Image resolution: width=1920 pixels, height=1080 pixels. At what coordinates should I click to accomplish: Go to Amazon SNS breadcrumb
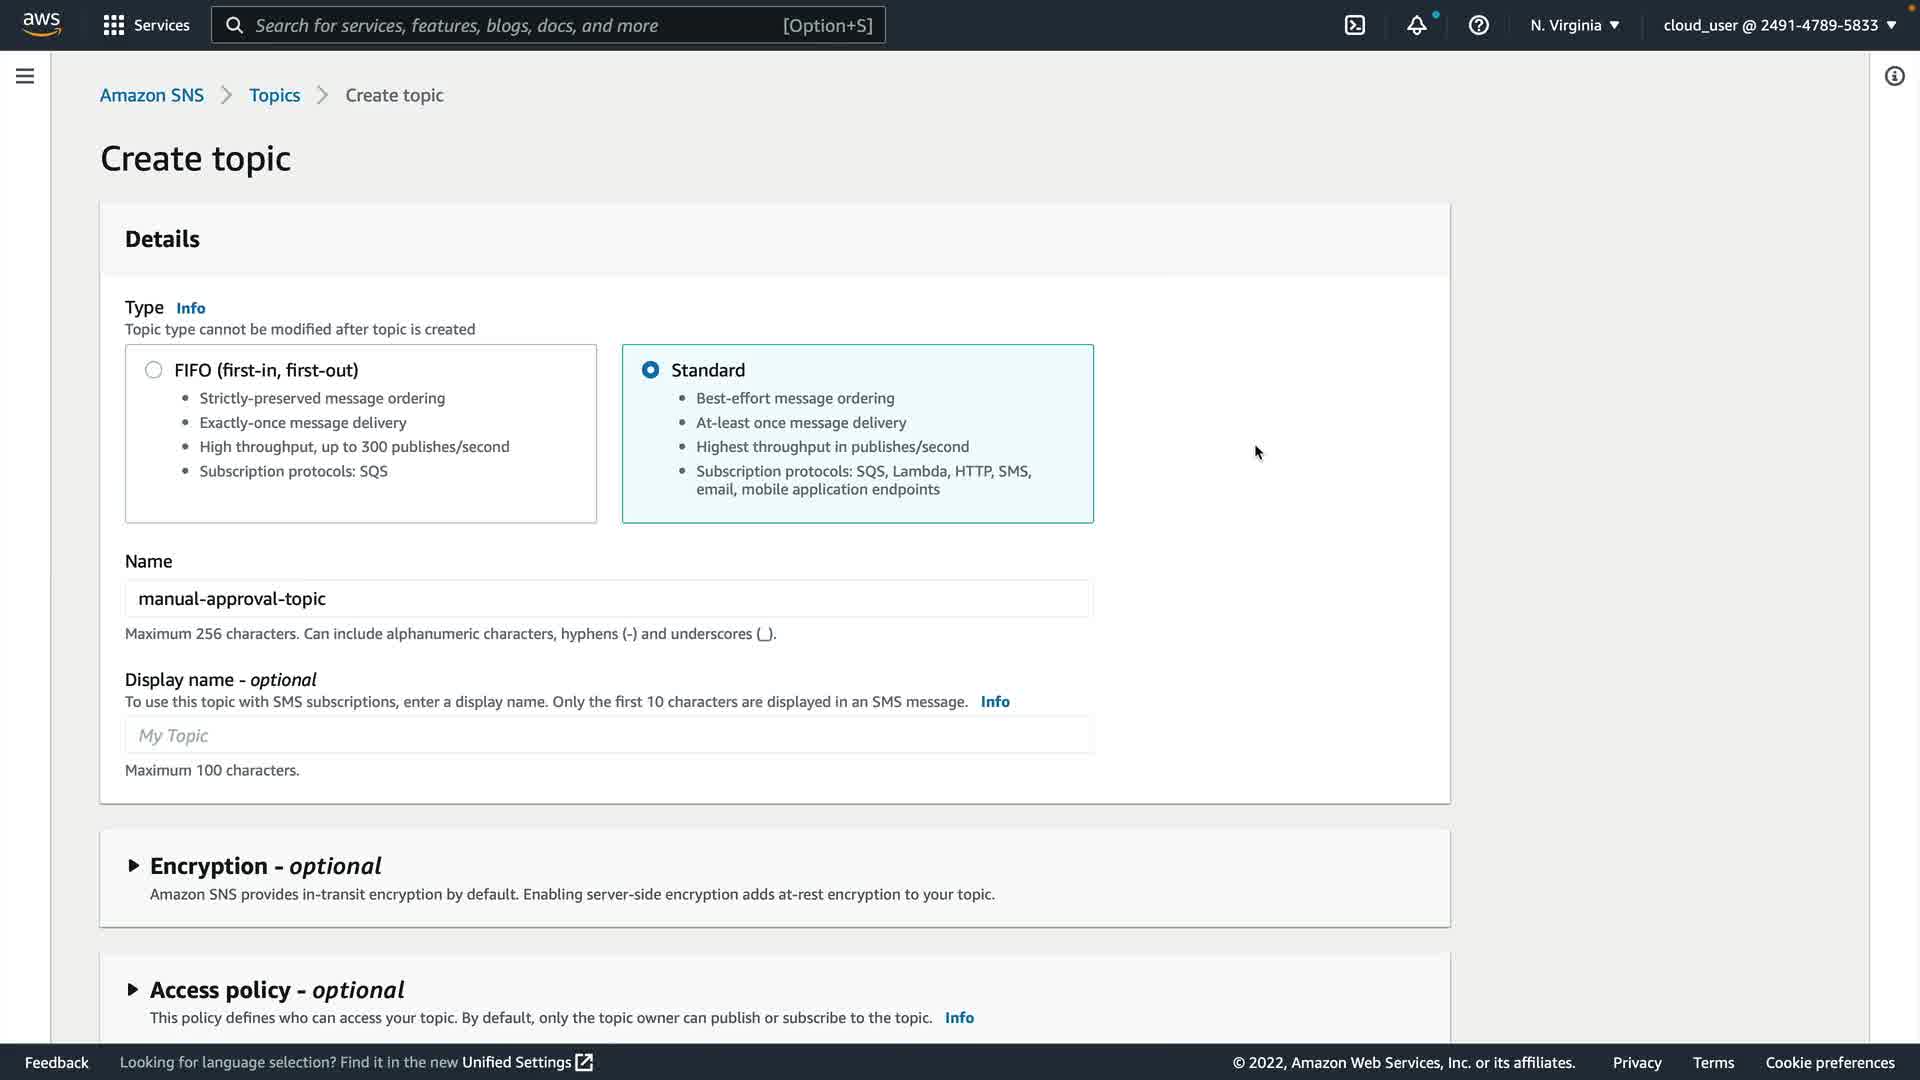pos(152,95)
